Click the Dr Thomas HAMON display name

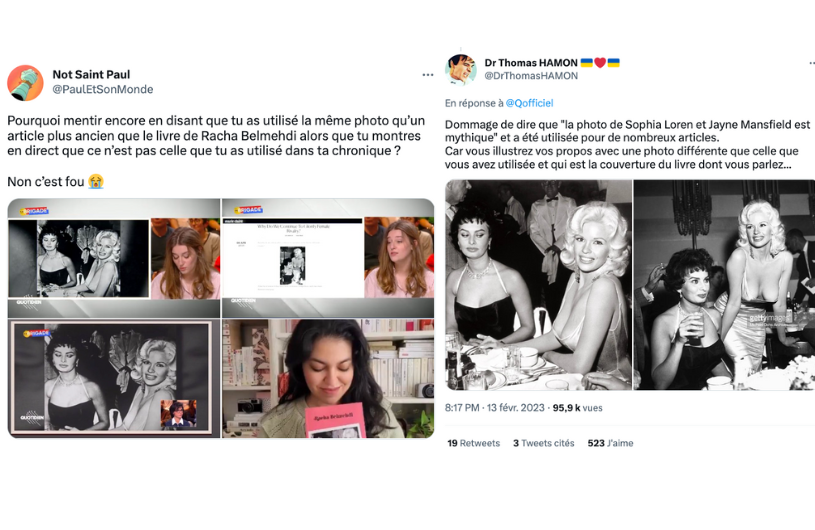point(531,62)
